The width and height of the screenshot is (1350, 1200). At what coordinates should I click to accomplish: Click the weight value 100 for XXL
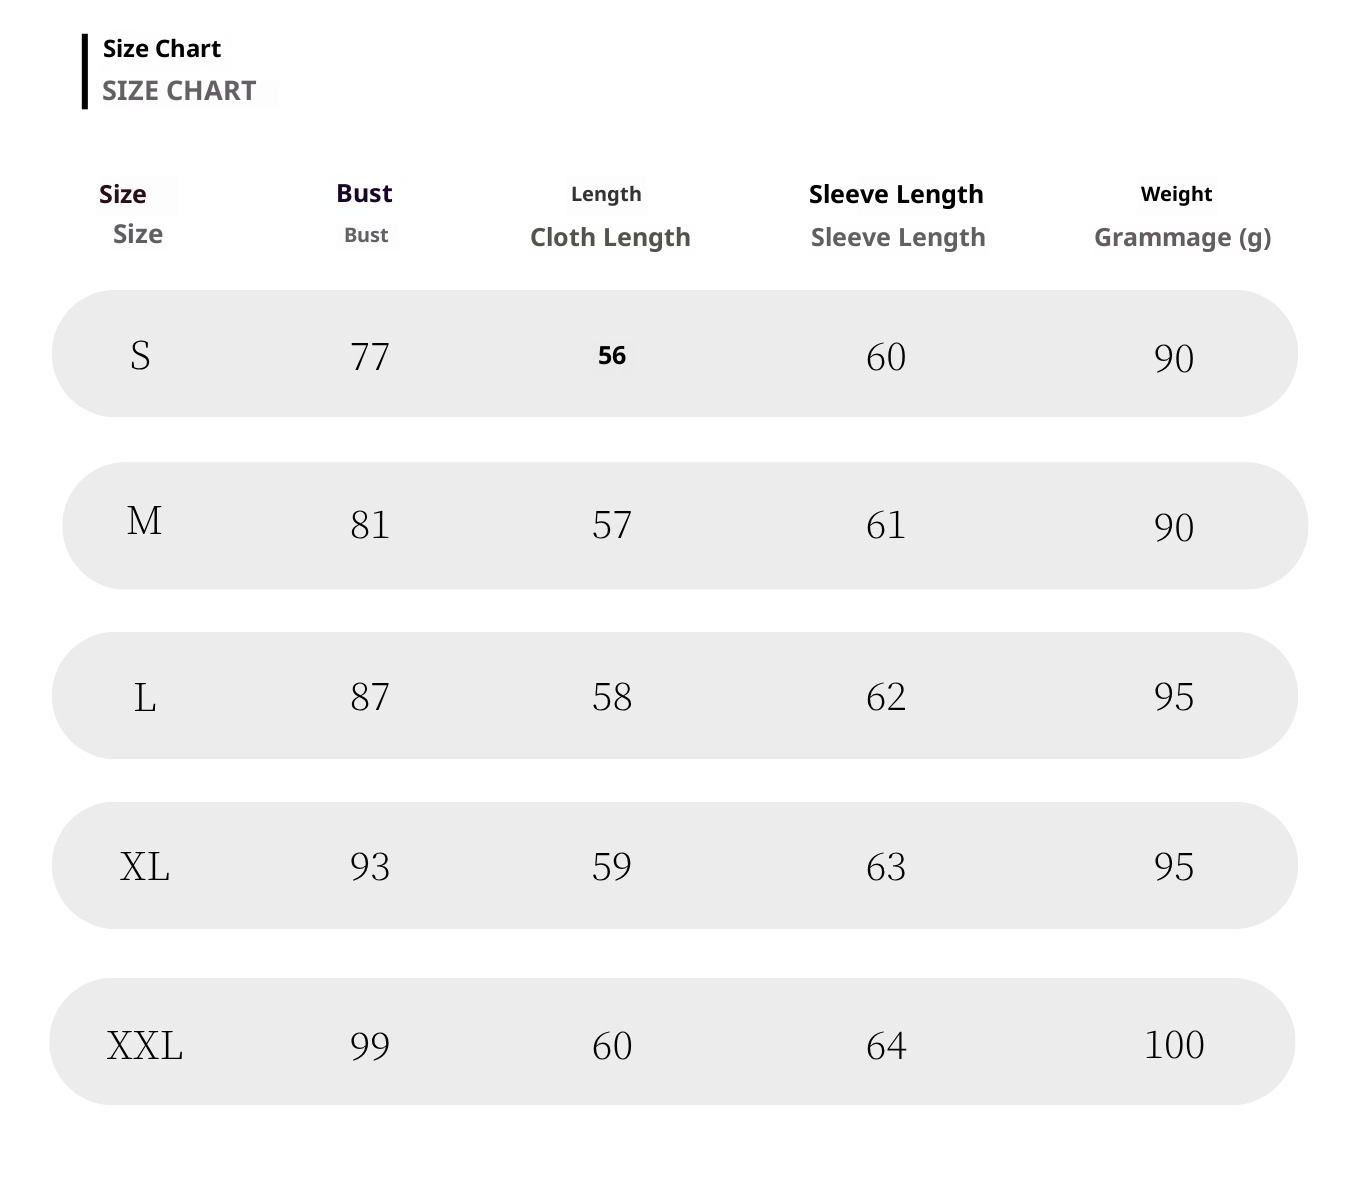[1174, 1045]
